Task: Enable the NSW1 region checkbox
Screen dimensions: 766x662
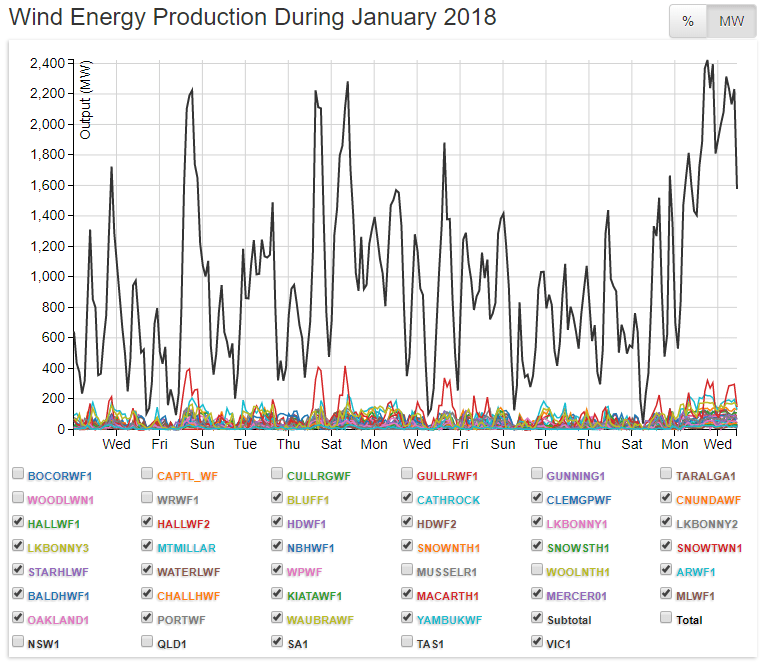Action: click(x=18, y=642)
